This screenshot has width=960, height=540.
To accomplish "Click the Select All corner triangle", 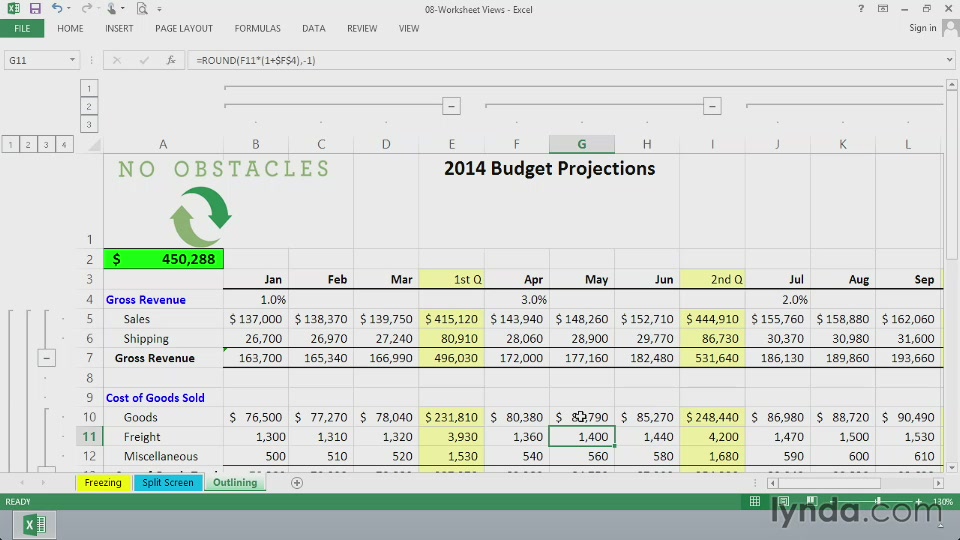I will coord(94,145).
